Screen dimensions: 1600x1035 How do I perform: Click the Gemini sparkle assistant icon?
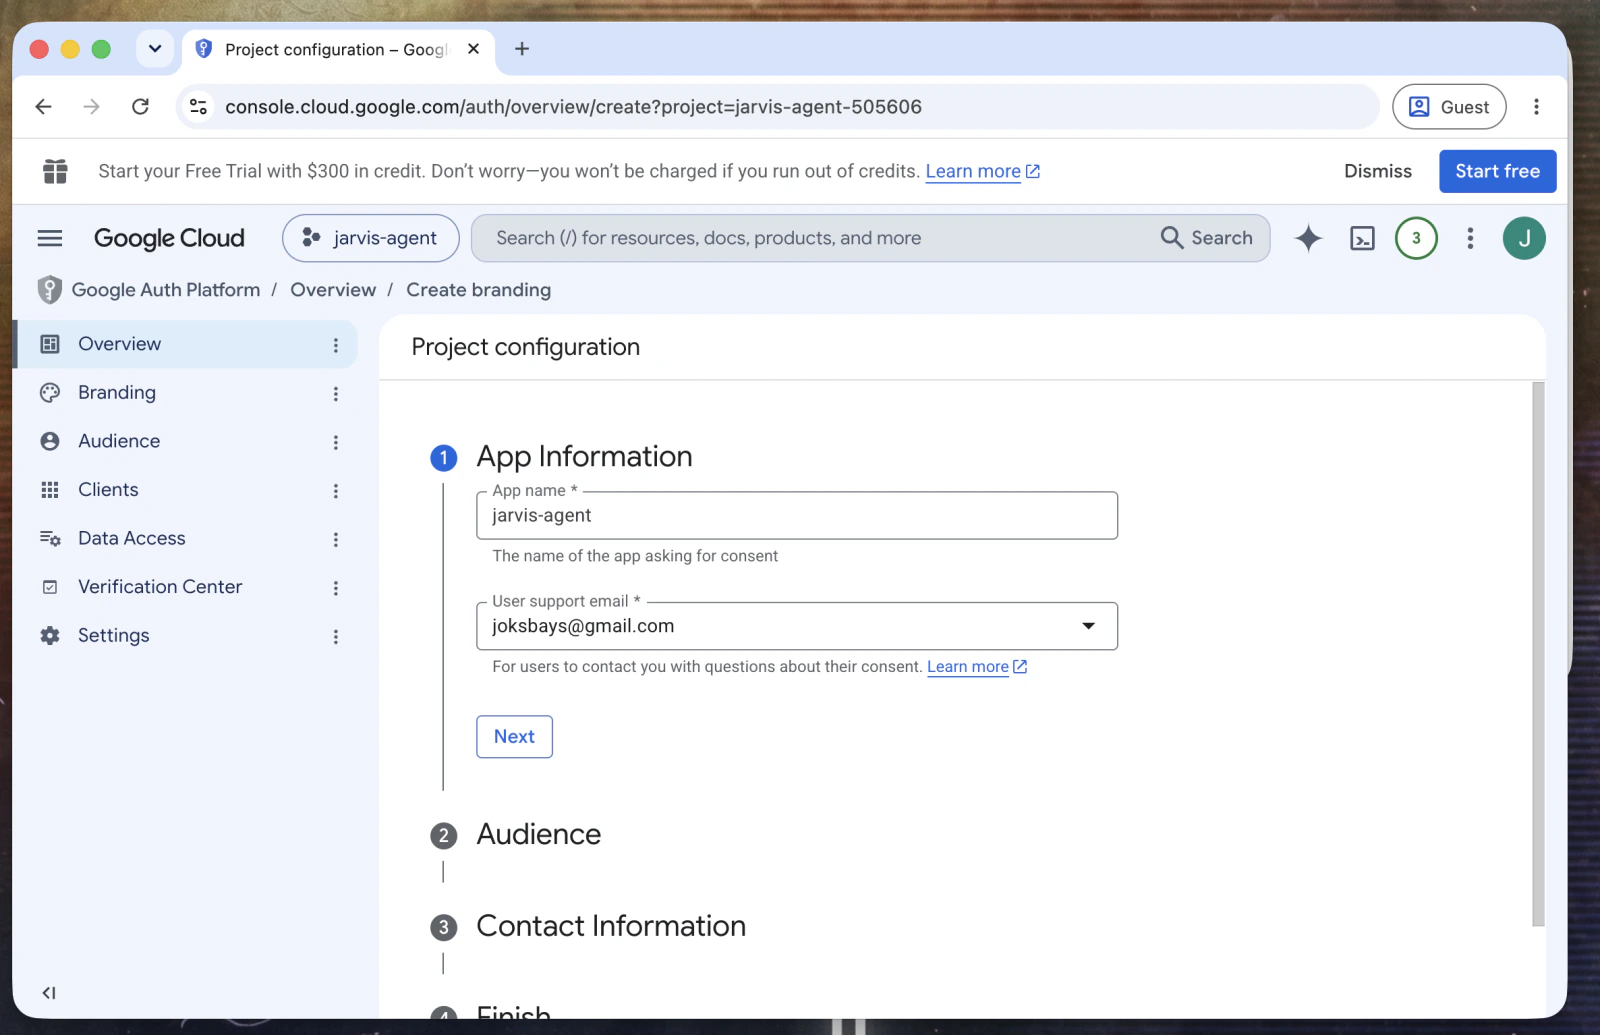[x=1308, y=238]
